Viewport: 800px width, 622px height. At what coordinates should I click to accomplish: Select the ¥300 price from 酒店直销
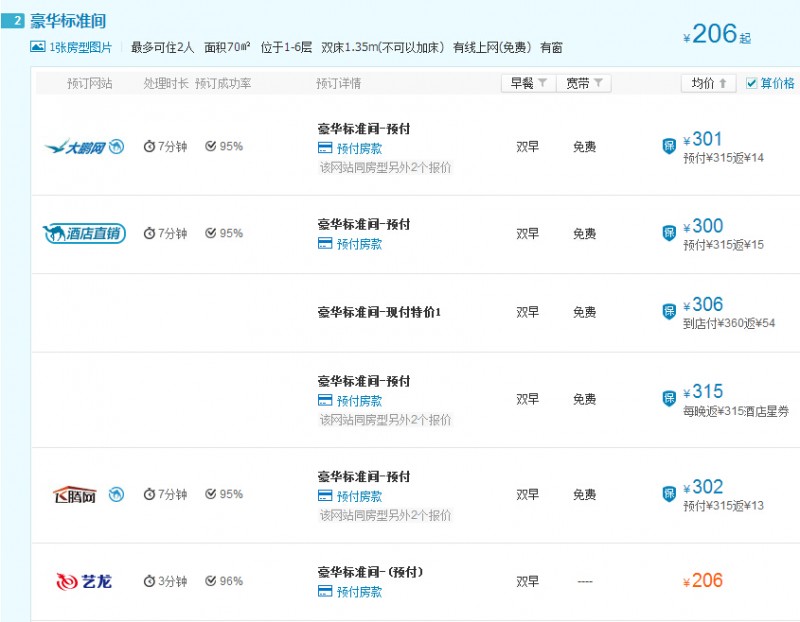(x=703, y=226)
